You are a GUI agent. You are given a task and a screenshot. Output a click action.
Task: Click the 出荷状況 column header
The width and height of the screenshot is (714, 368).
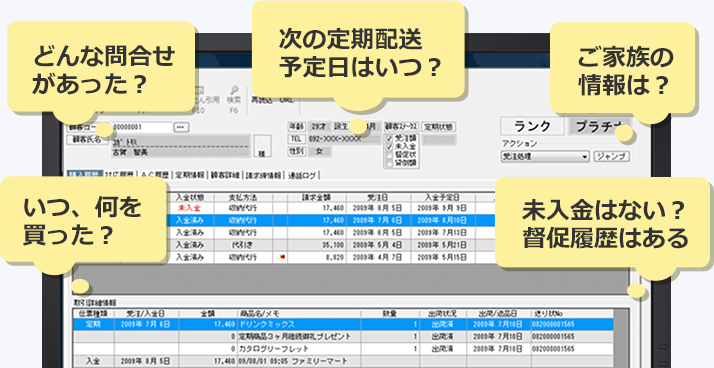click(442, 314)
